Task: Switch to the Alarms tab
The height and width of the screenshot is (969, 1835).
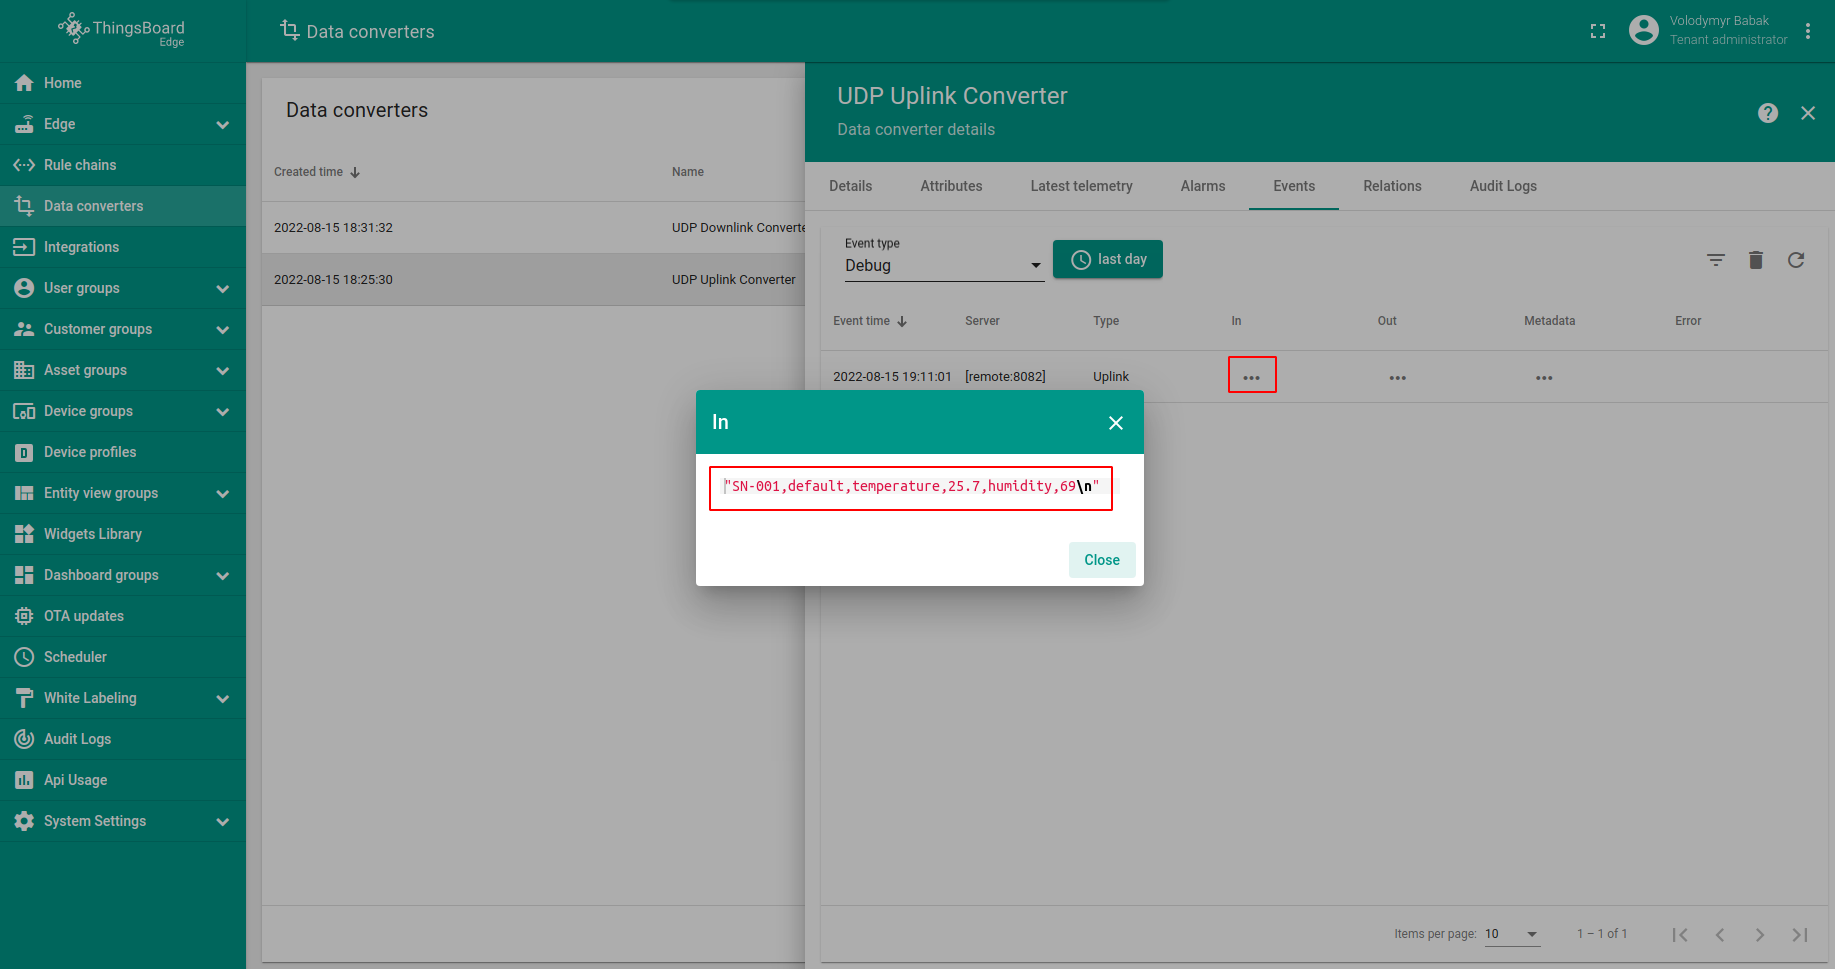Action: pos(1202,186)
